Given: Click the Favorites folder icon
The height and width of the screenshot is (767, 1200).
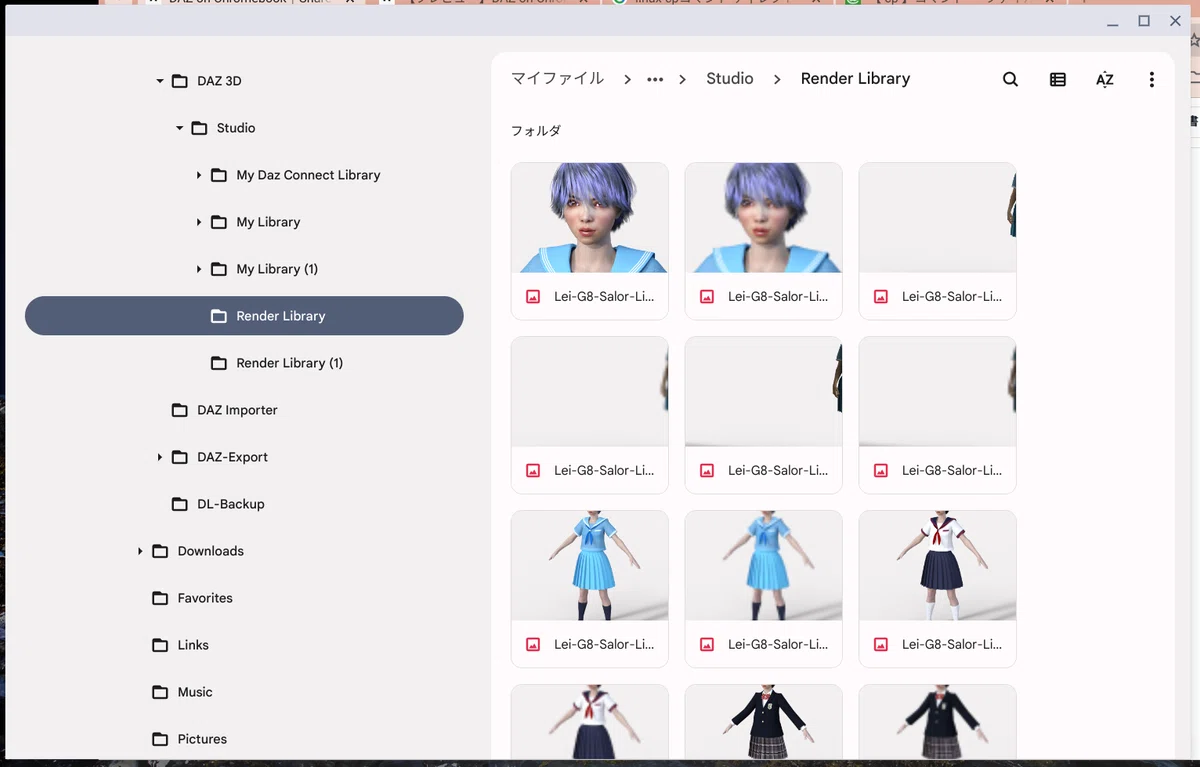Looking at the screenshot, I should coord(160,598).
